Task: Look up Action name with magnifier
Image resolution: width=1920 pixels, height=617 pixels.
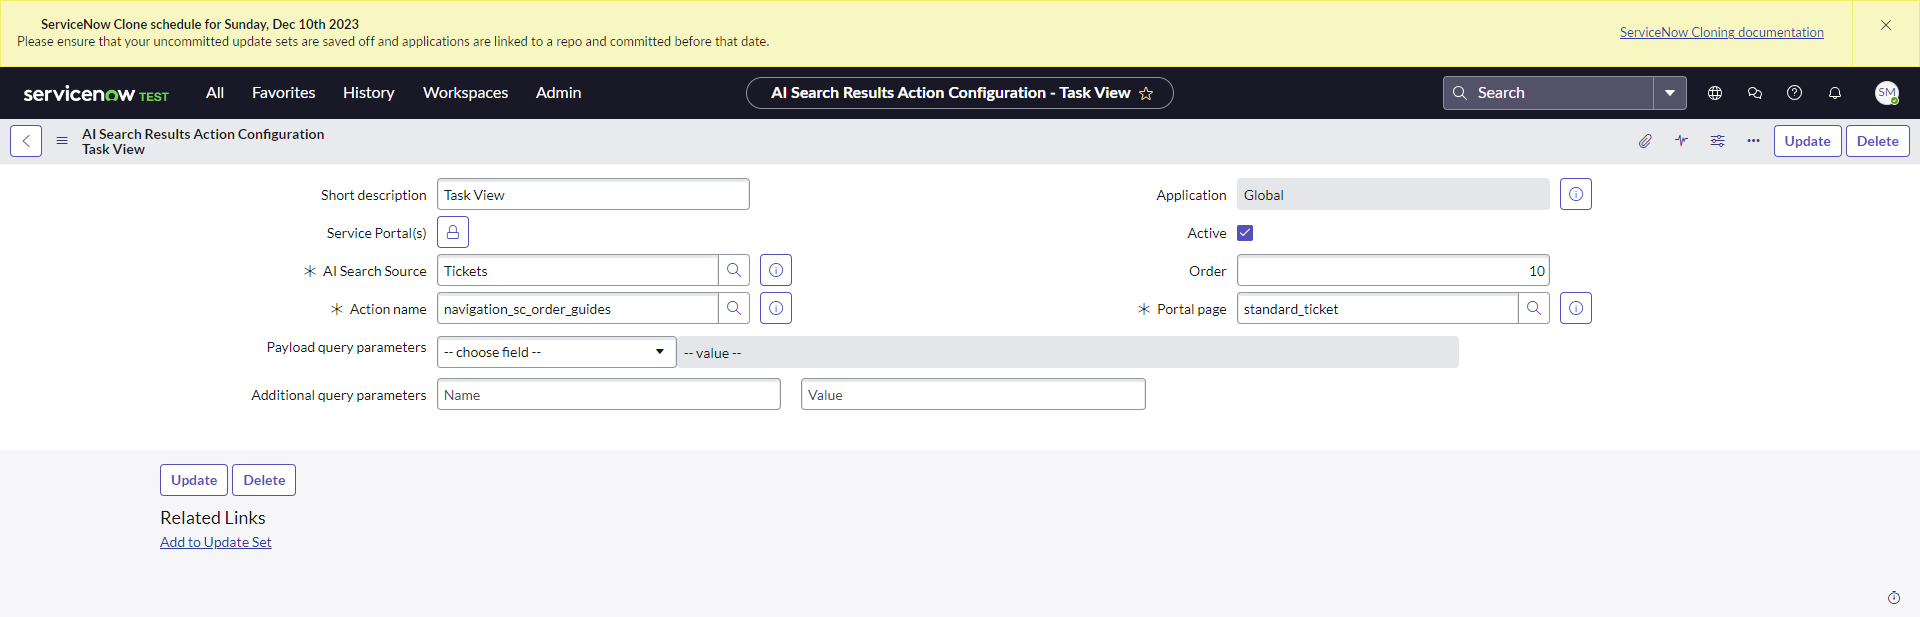Action: [734, 308]
